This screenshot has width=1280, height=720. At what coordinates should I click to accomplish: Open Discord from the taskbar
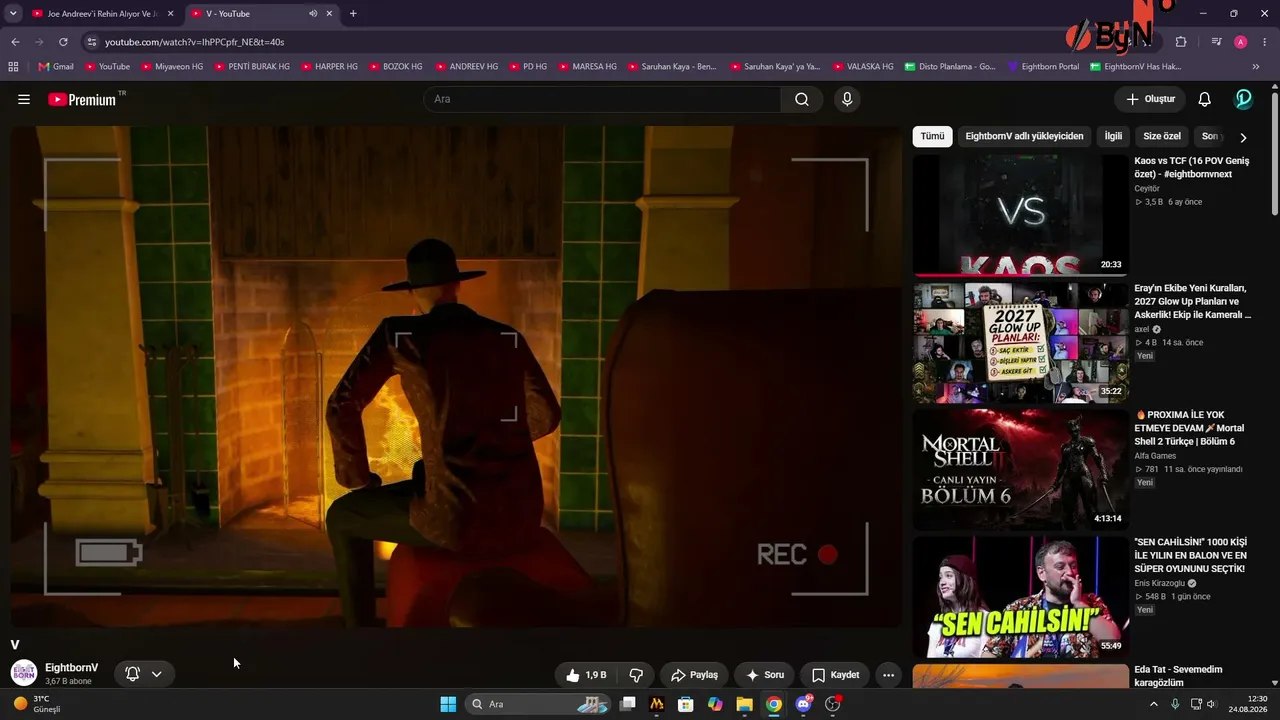pyautogui.click(x=803, y=704)
